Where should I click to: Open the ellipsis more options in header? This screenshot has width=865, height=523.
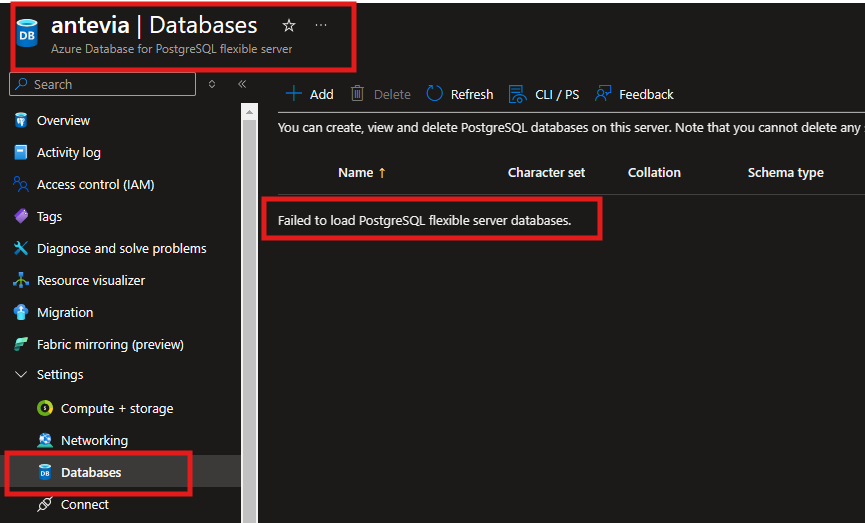(x=321, y=25)
